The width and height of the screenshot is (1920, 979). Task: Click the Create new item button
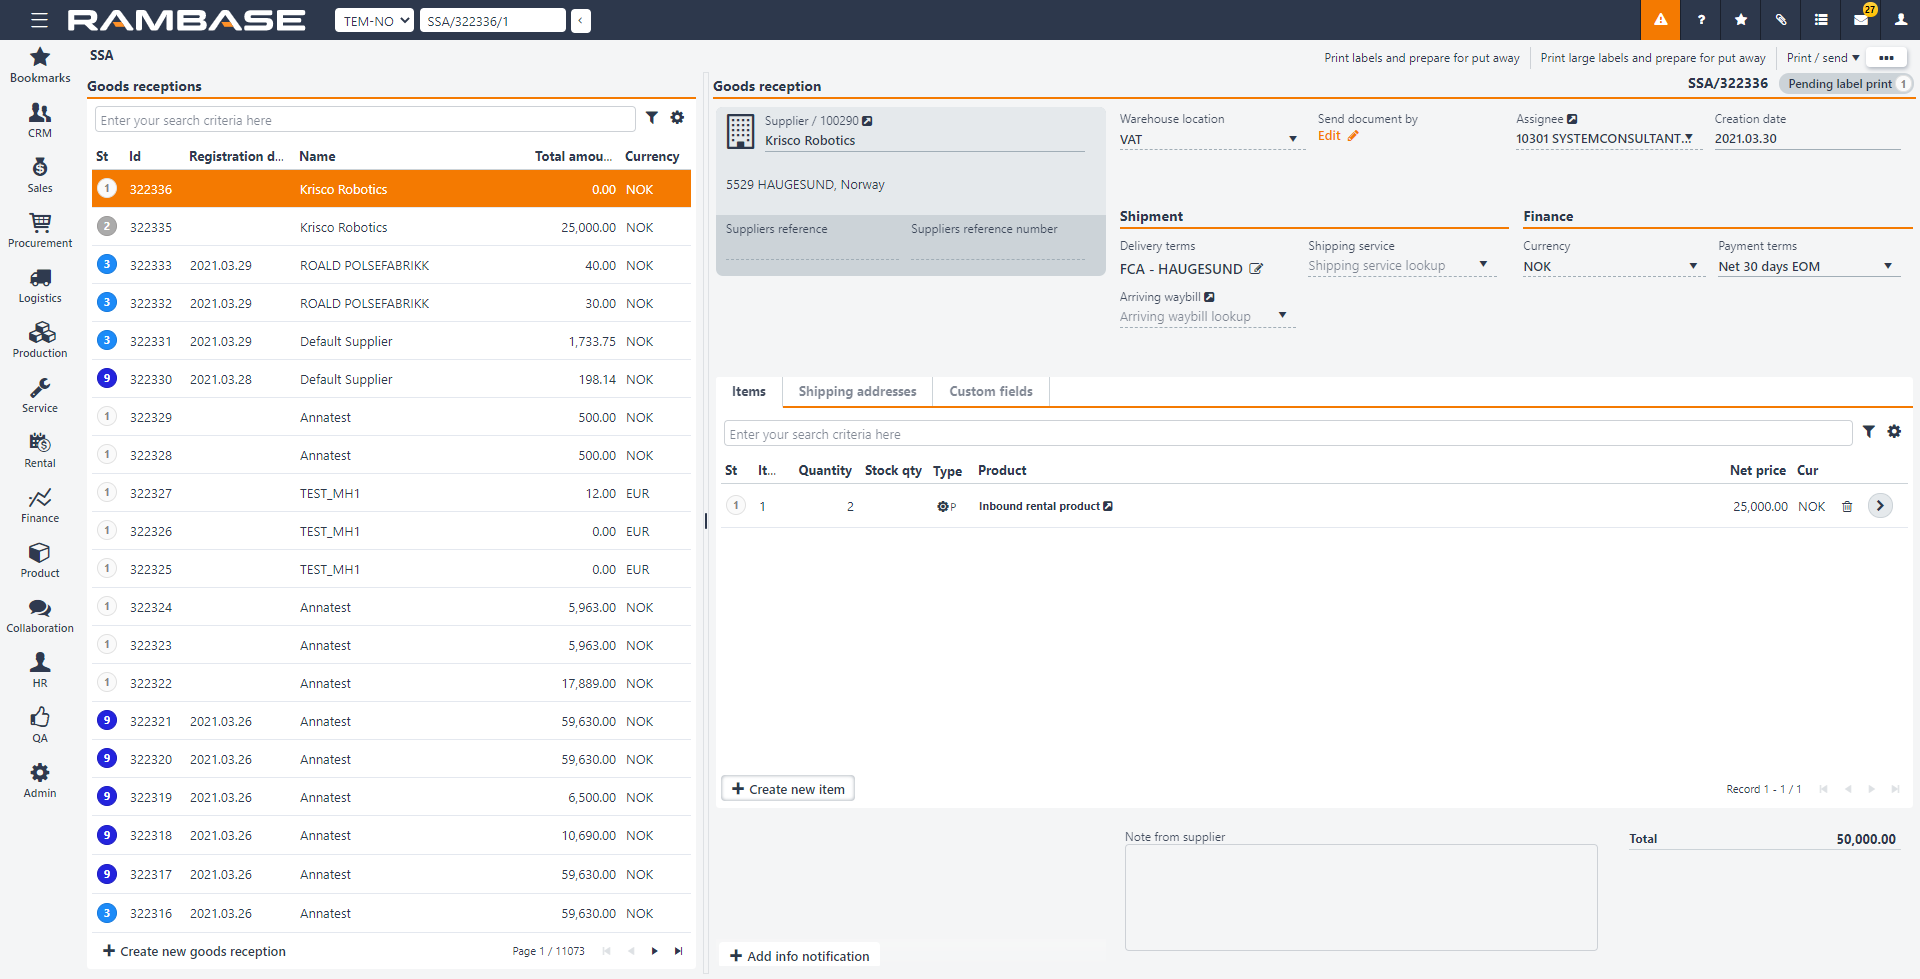[x=788, y=789]
